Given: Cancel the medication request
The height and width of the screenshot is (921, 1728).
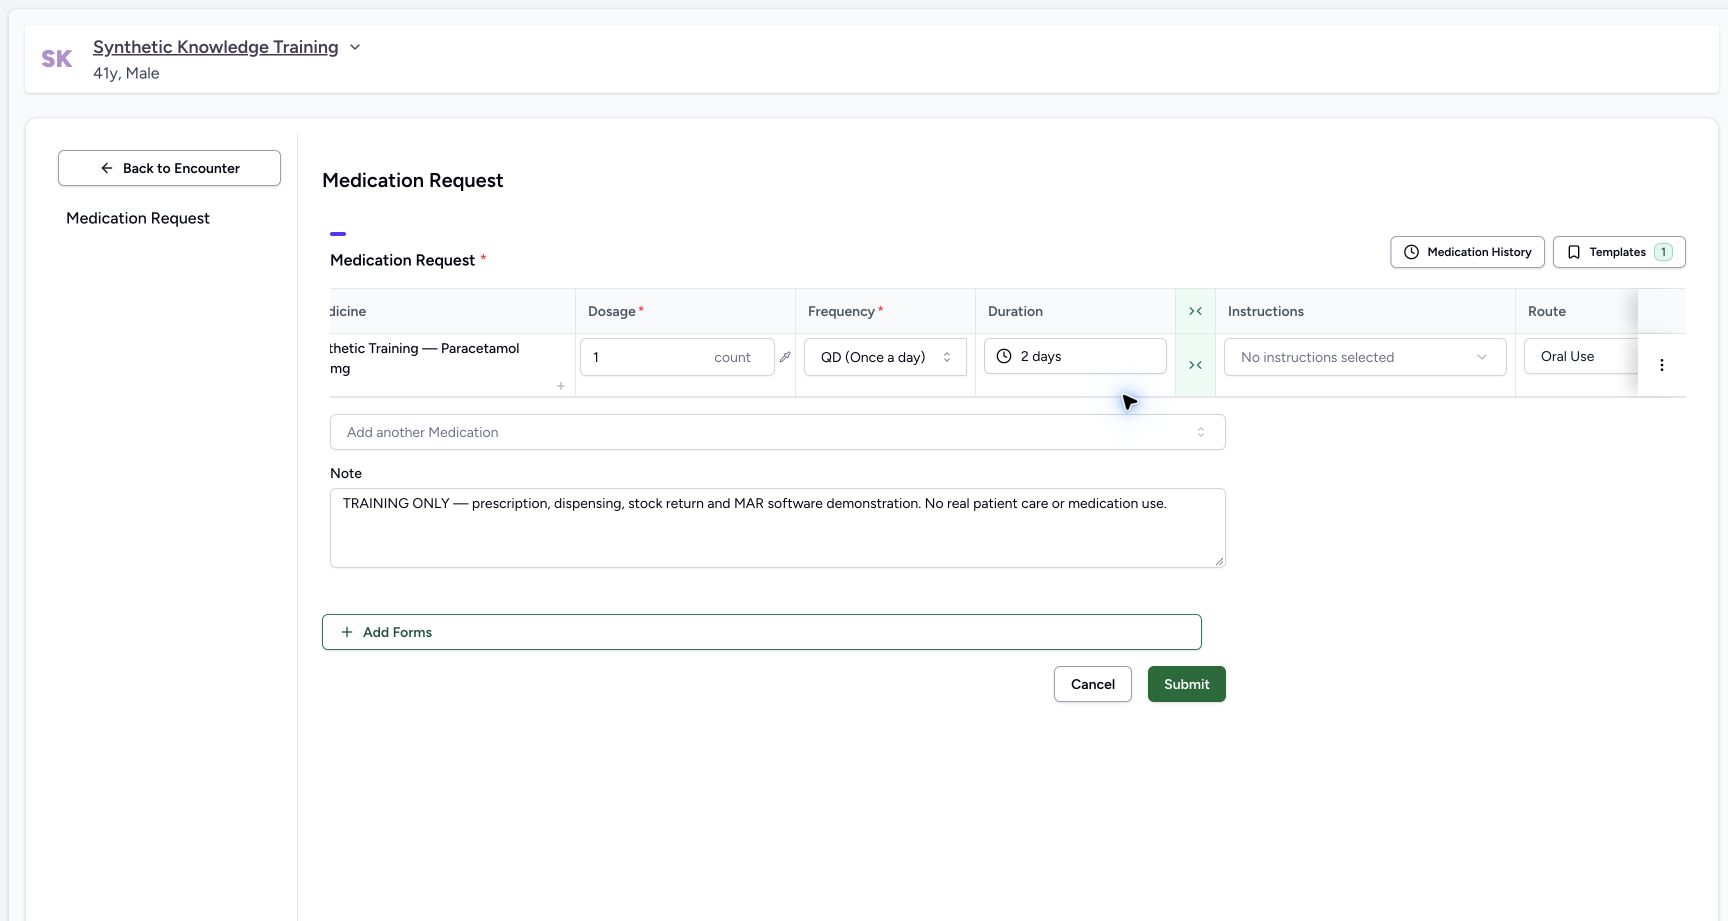Looking at the screenshot, I should click(1092, 684).
